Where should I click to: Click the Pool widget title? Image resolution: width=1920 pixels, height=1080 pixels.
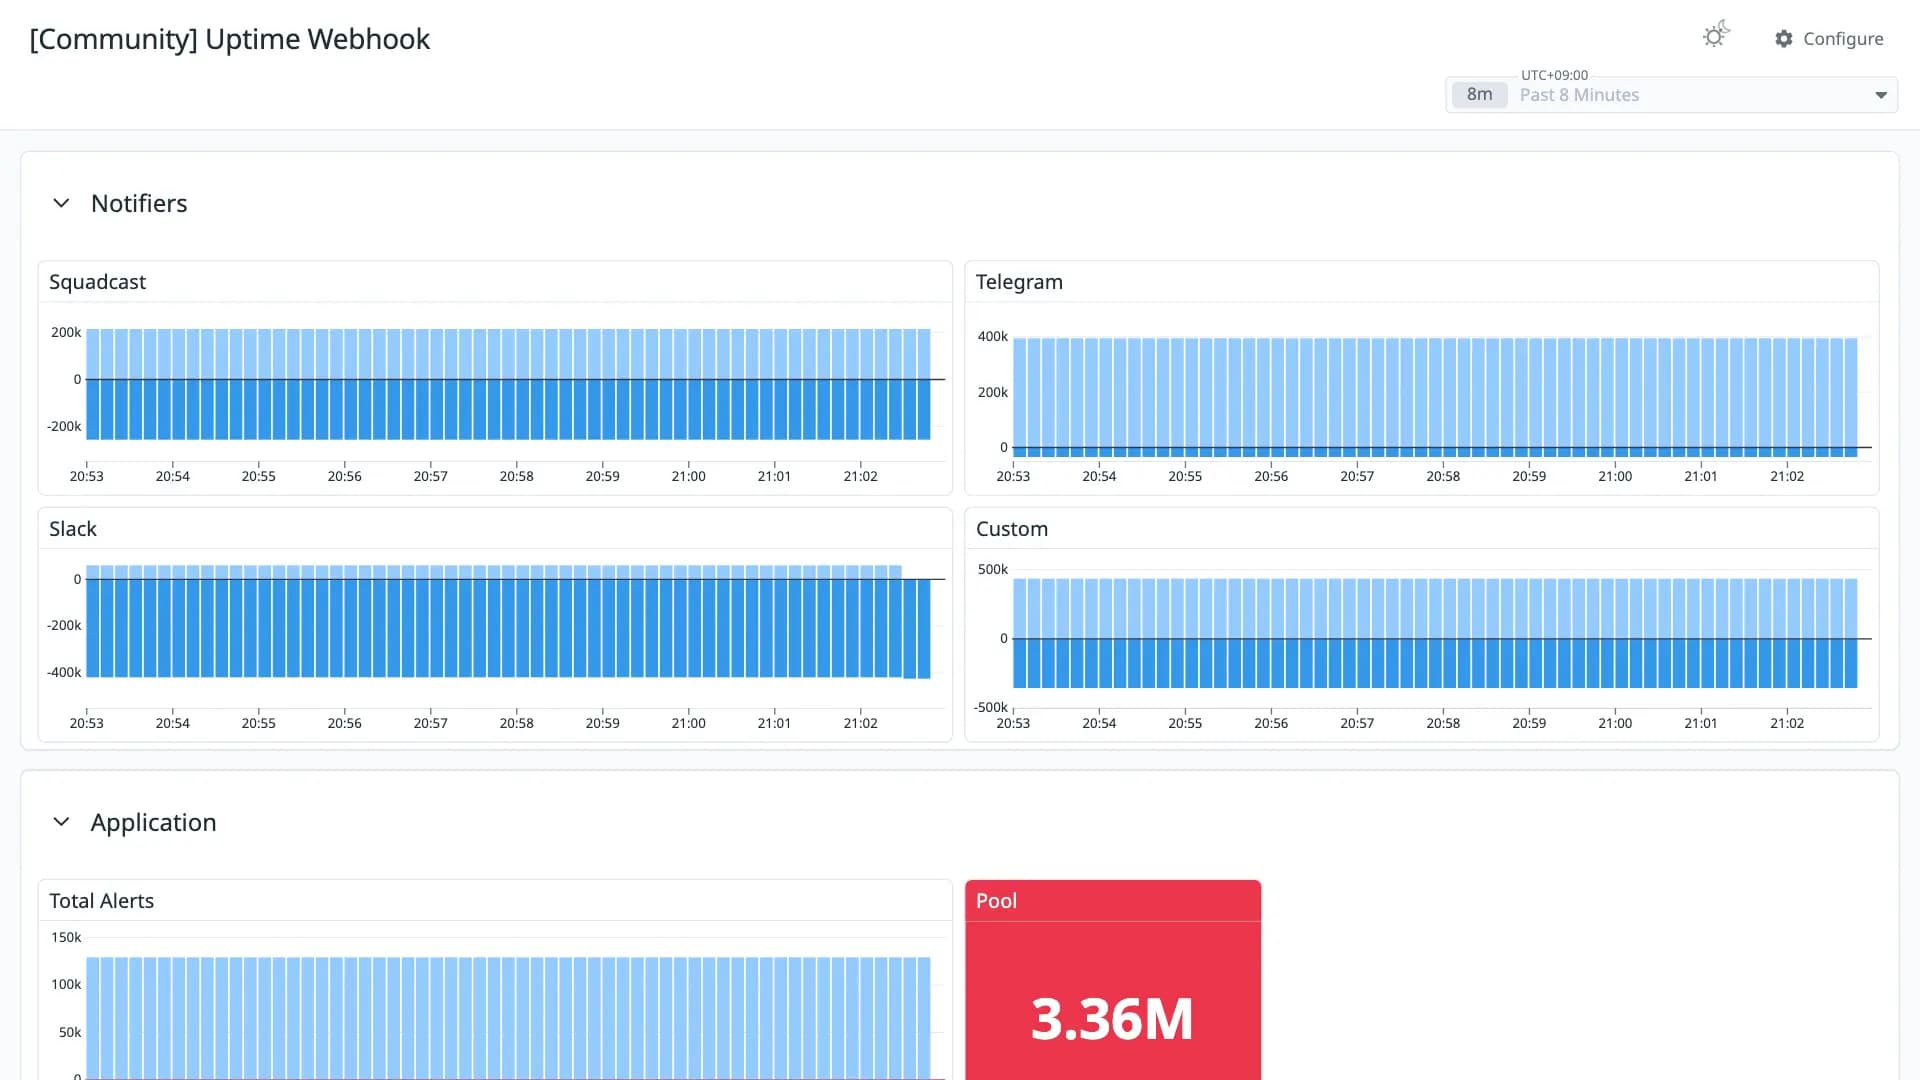pyautogui.click(x=996, y=901)
